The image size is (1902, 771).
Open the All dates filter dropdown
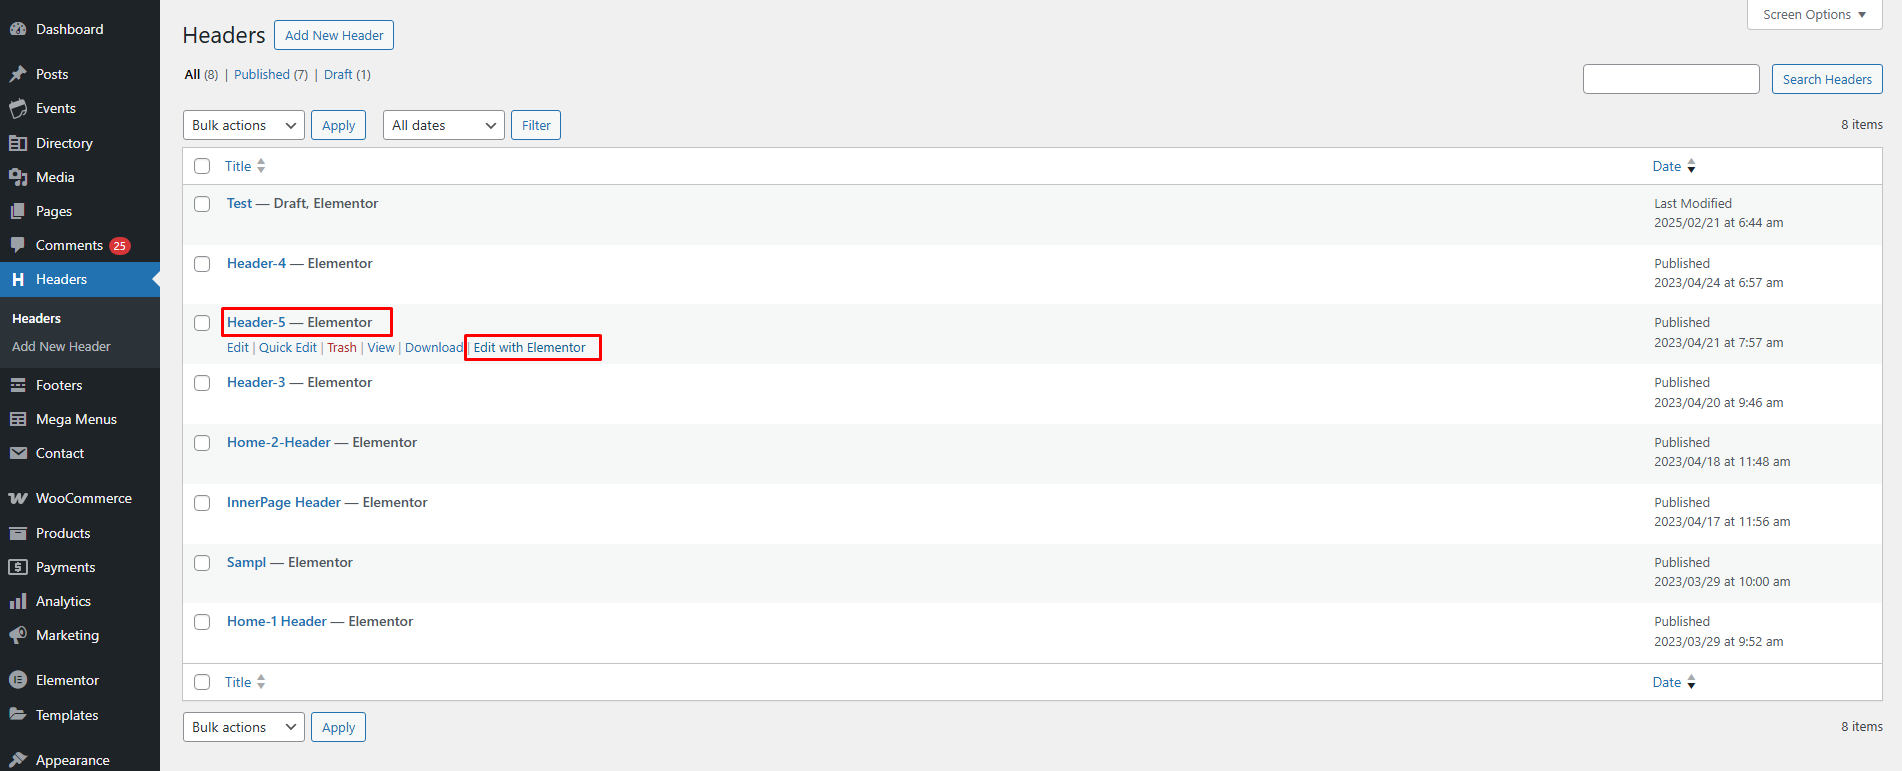[x=443, y=125]
